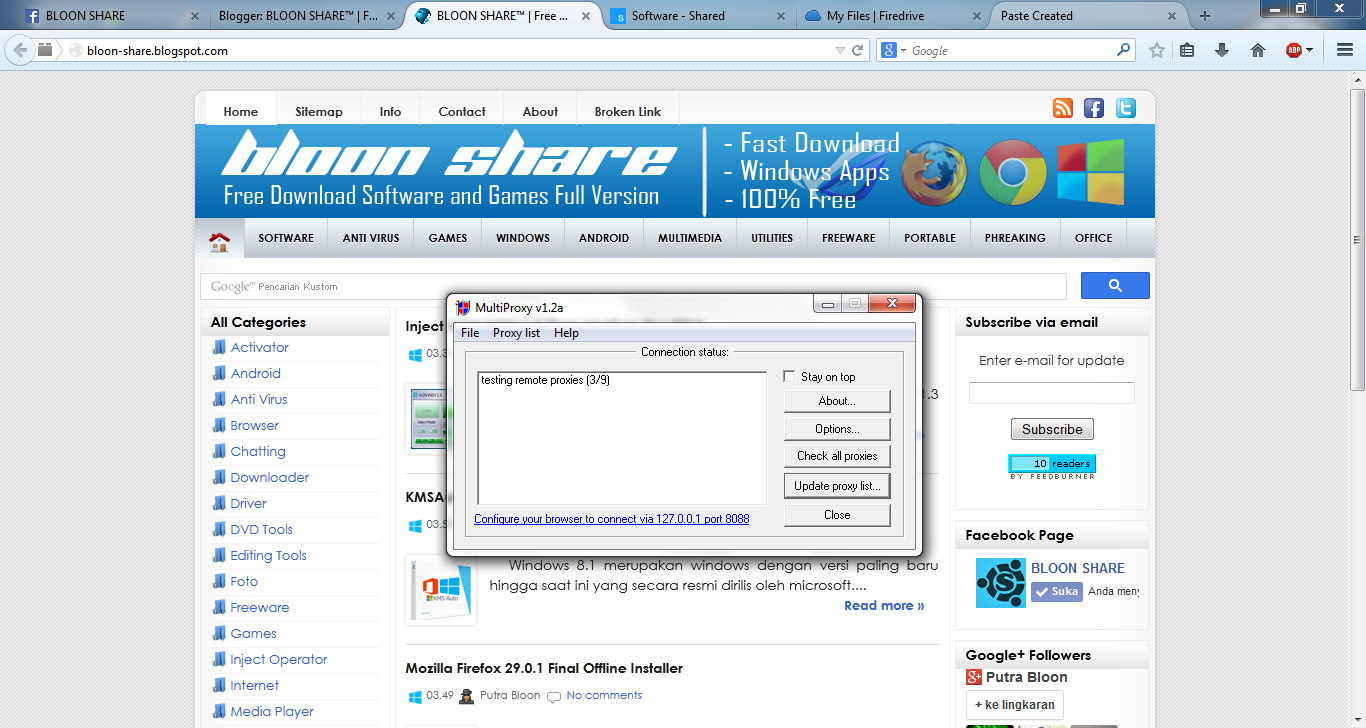1366x728 pixels.
Task: Open the Adblock Plus ABP icon
Action: [1293, 50]
